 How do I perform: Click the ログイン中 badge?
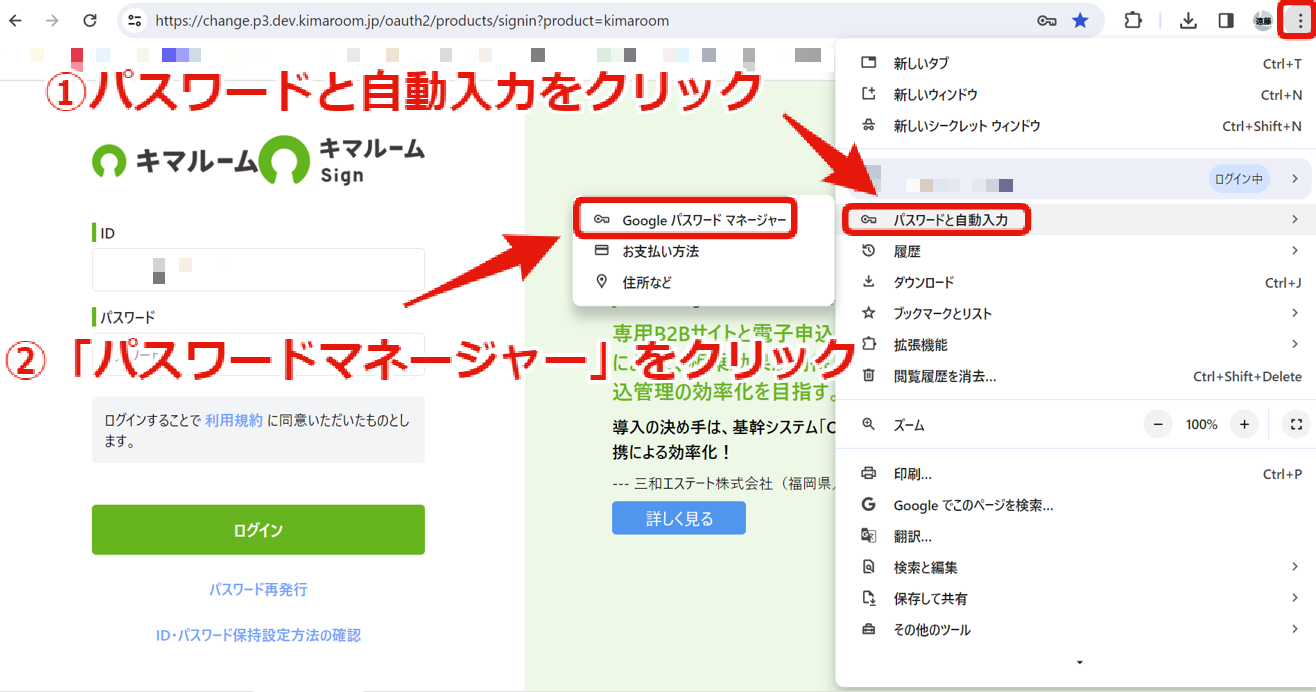tap(1238, 179)
